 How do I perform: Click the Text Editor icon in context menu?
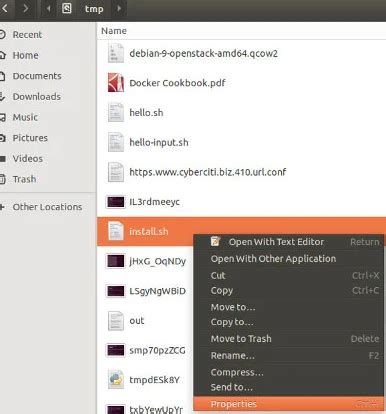click(x=215, y=241)
